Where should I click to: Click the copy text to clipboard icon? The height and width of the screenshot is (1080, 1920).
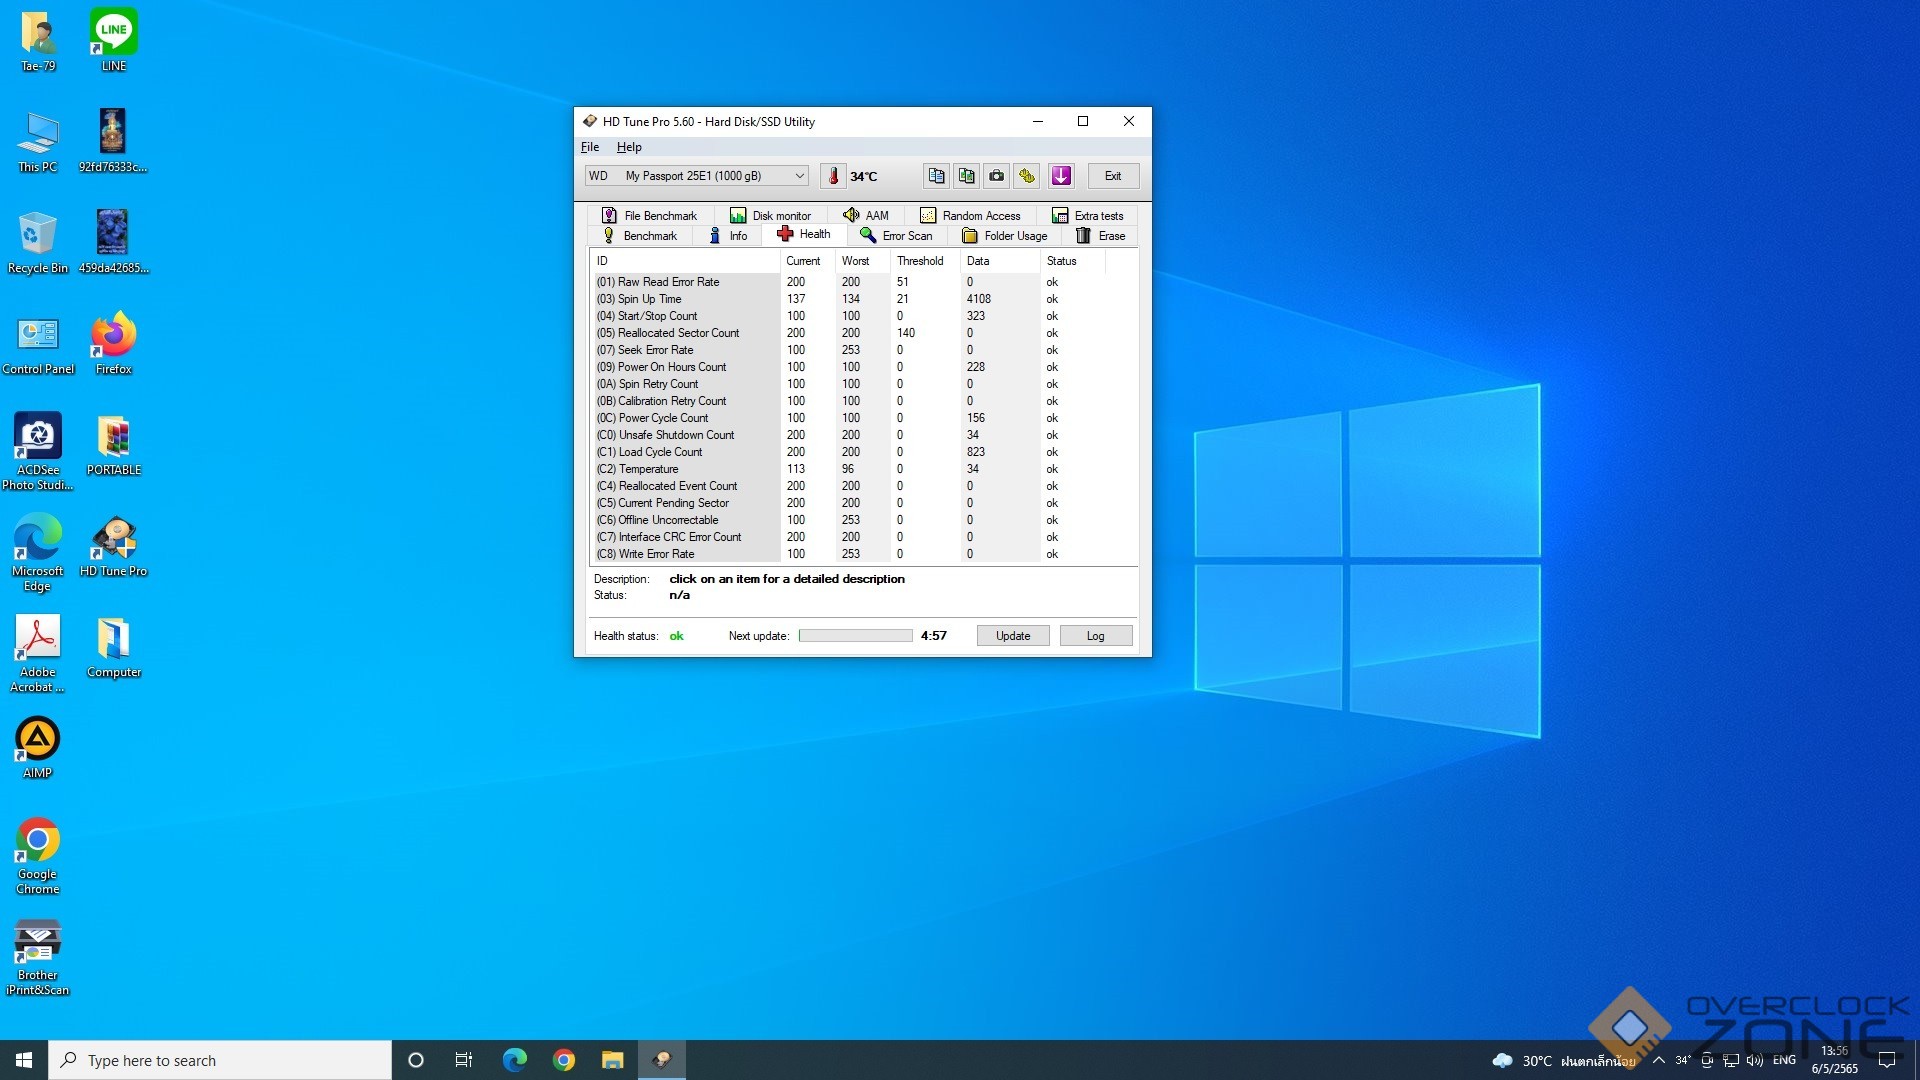coord(936,176)
